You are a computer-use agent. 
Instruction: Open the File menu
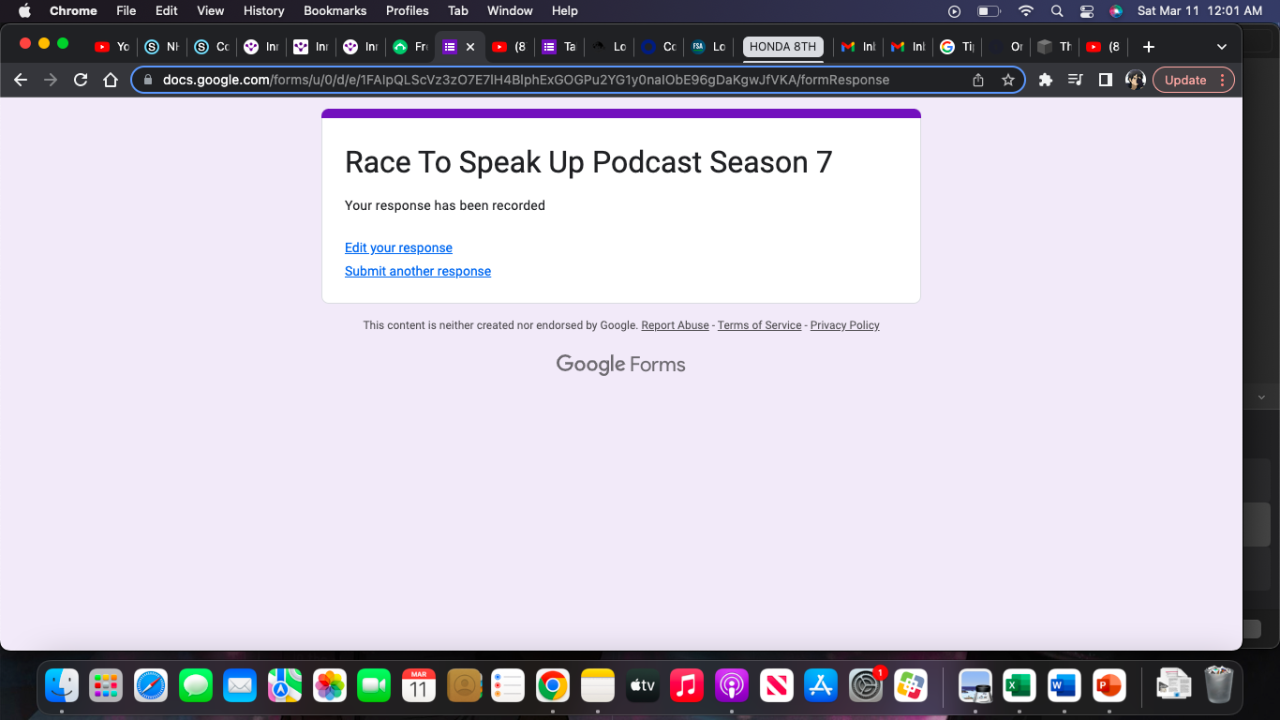click(126, 11)
